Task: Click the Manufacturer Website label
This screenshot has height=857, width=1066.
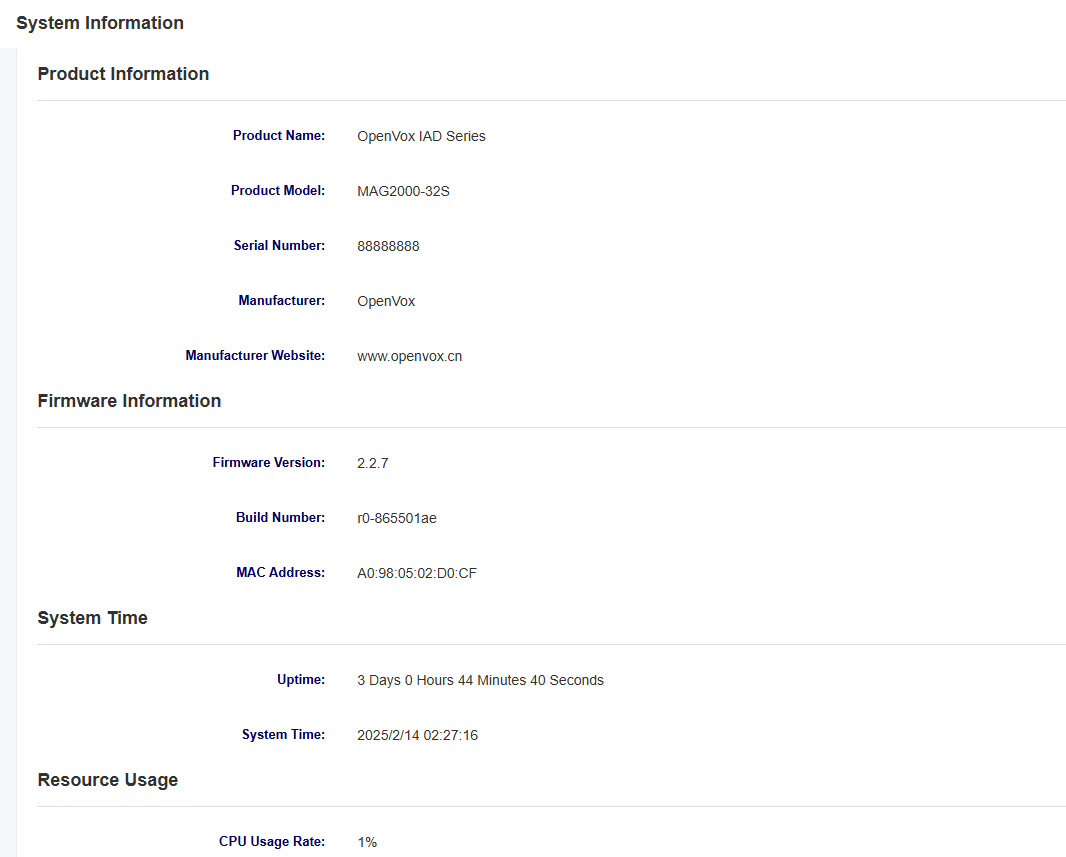Action: coord(255,355)
